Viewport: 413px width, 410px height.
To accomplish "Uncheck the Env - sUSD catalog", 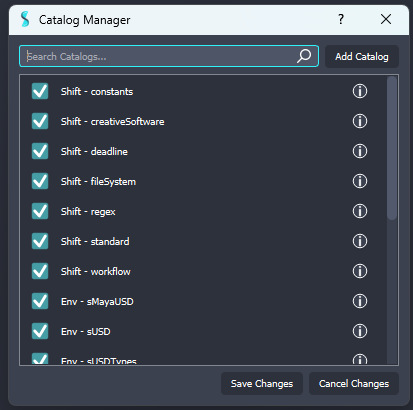I will [x=40, y=331].
